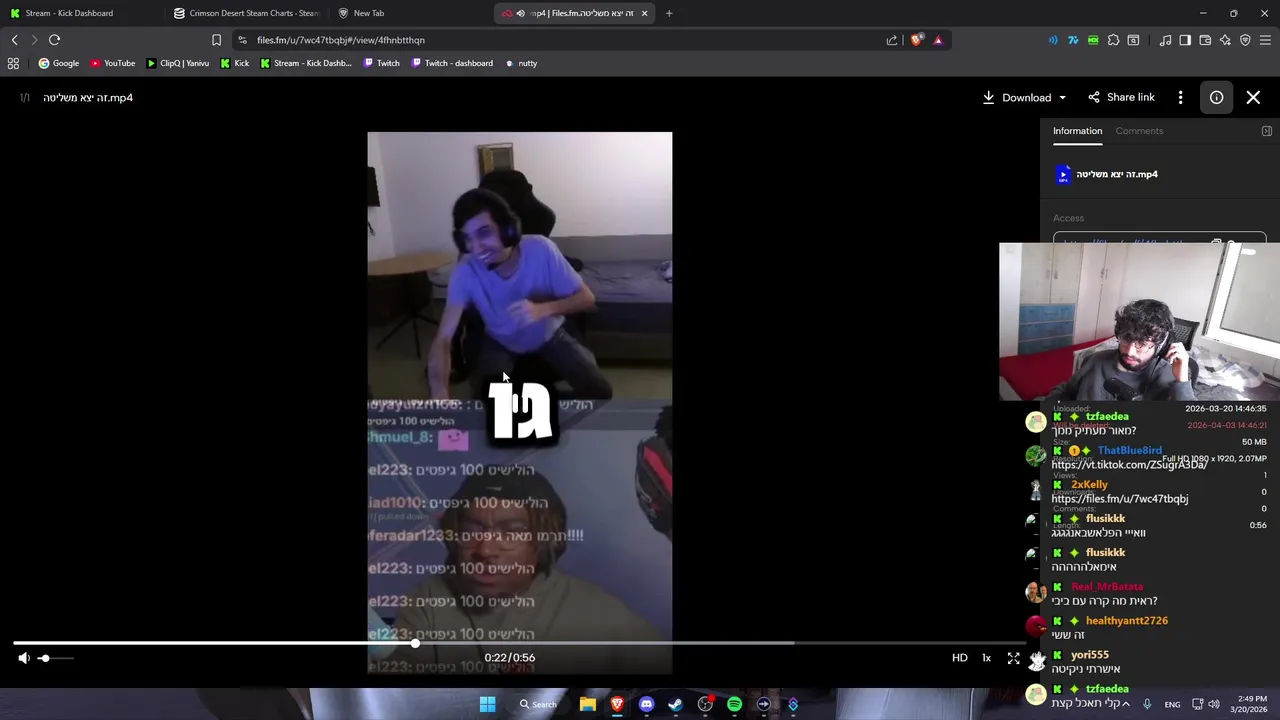
Task: Open the Google bookmark
Action: coord(58,63)
